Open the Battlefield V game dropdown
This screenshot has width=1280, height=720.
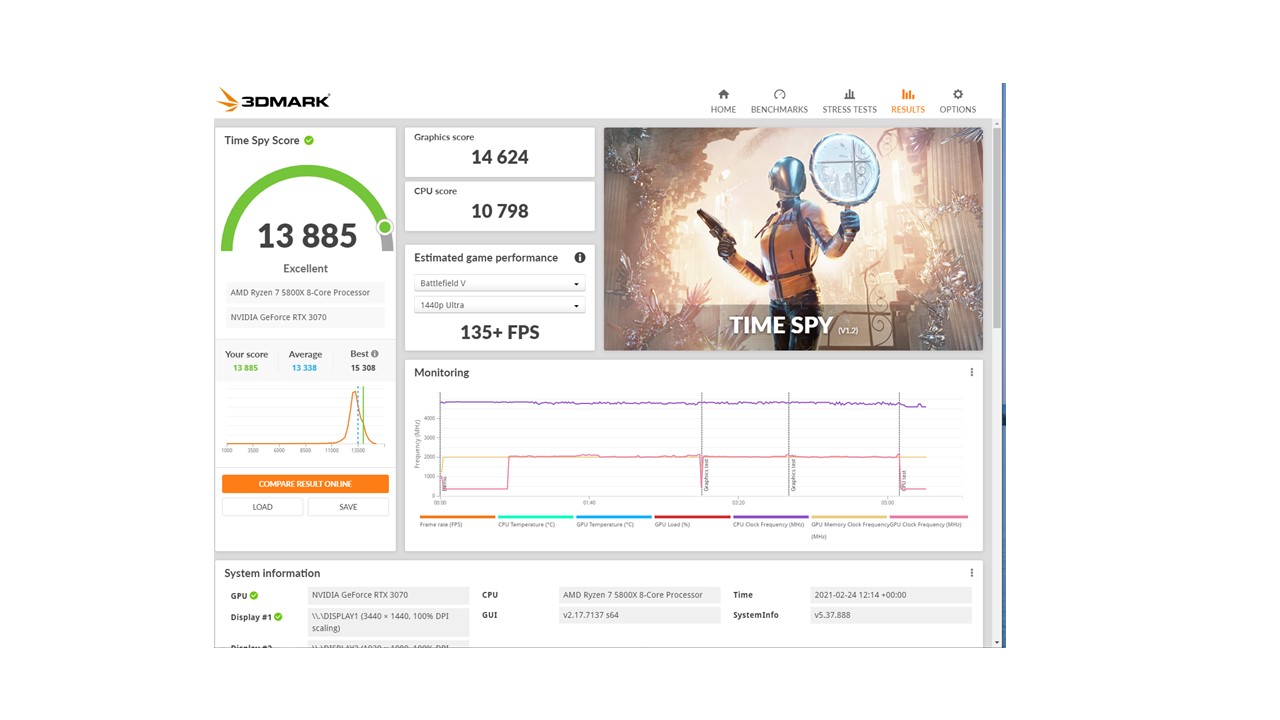499,283
